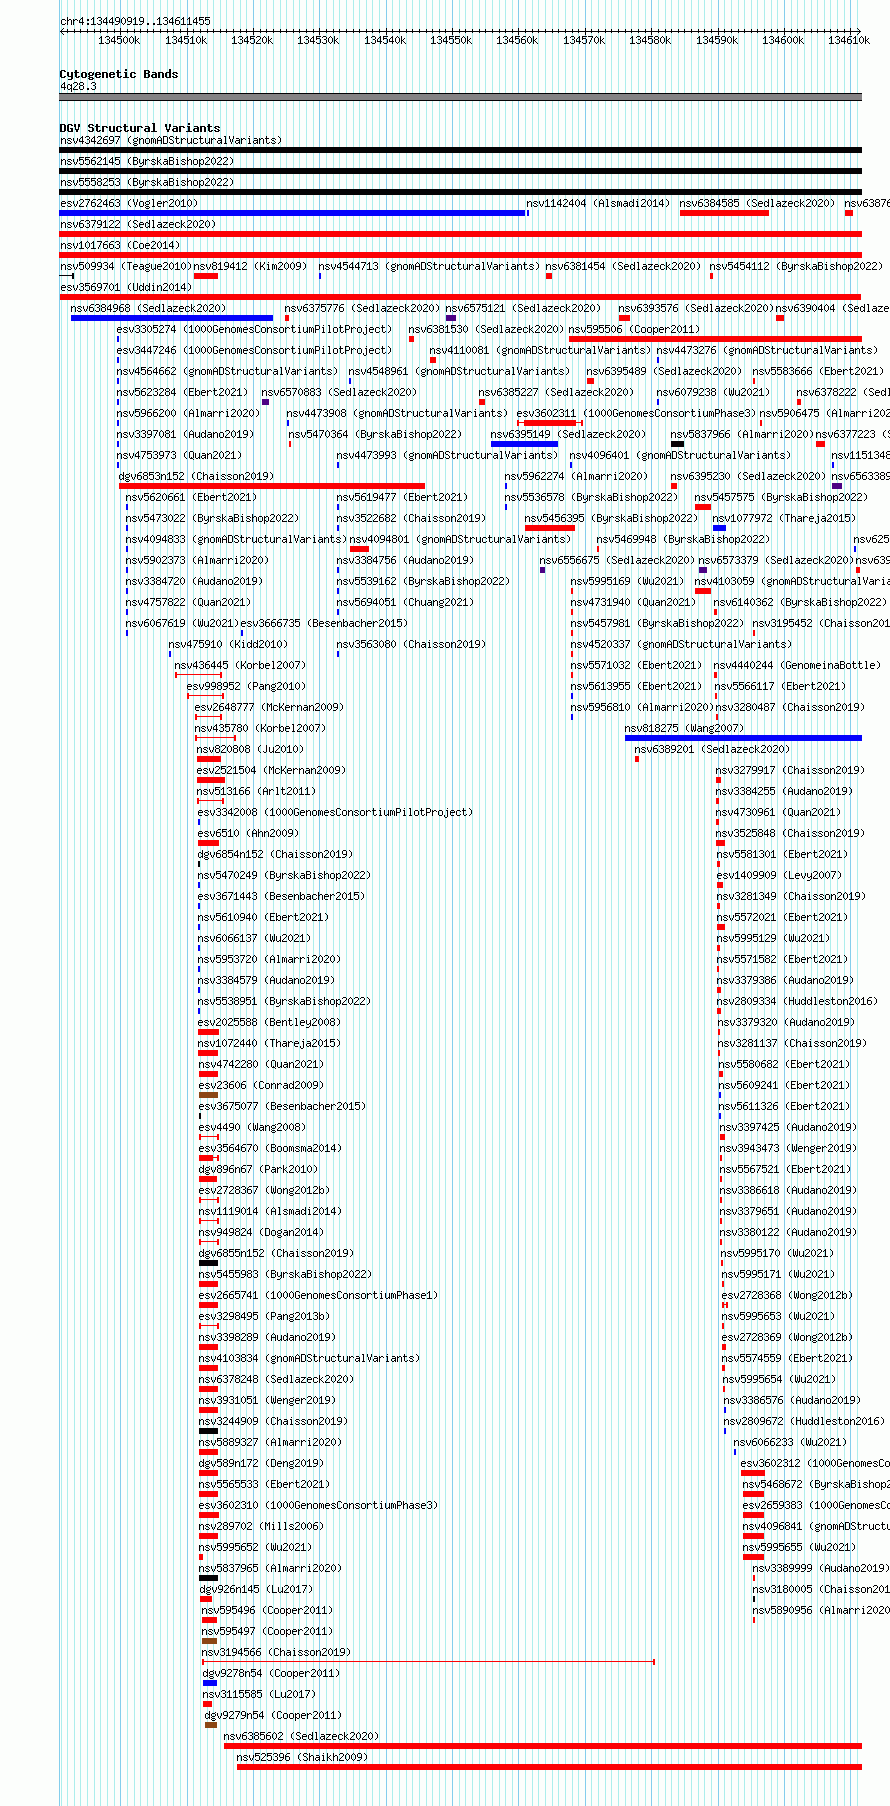Click label nsv3115585 (Lu2017)
The image size is (890, 1806).
coord(260,1694)
